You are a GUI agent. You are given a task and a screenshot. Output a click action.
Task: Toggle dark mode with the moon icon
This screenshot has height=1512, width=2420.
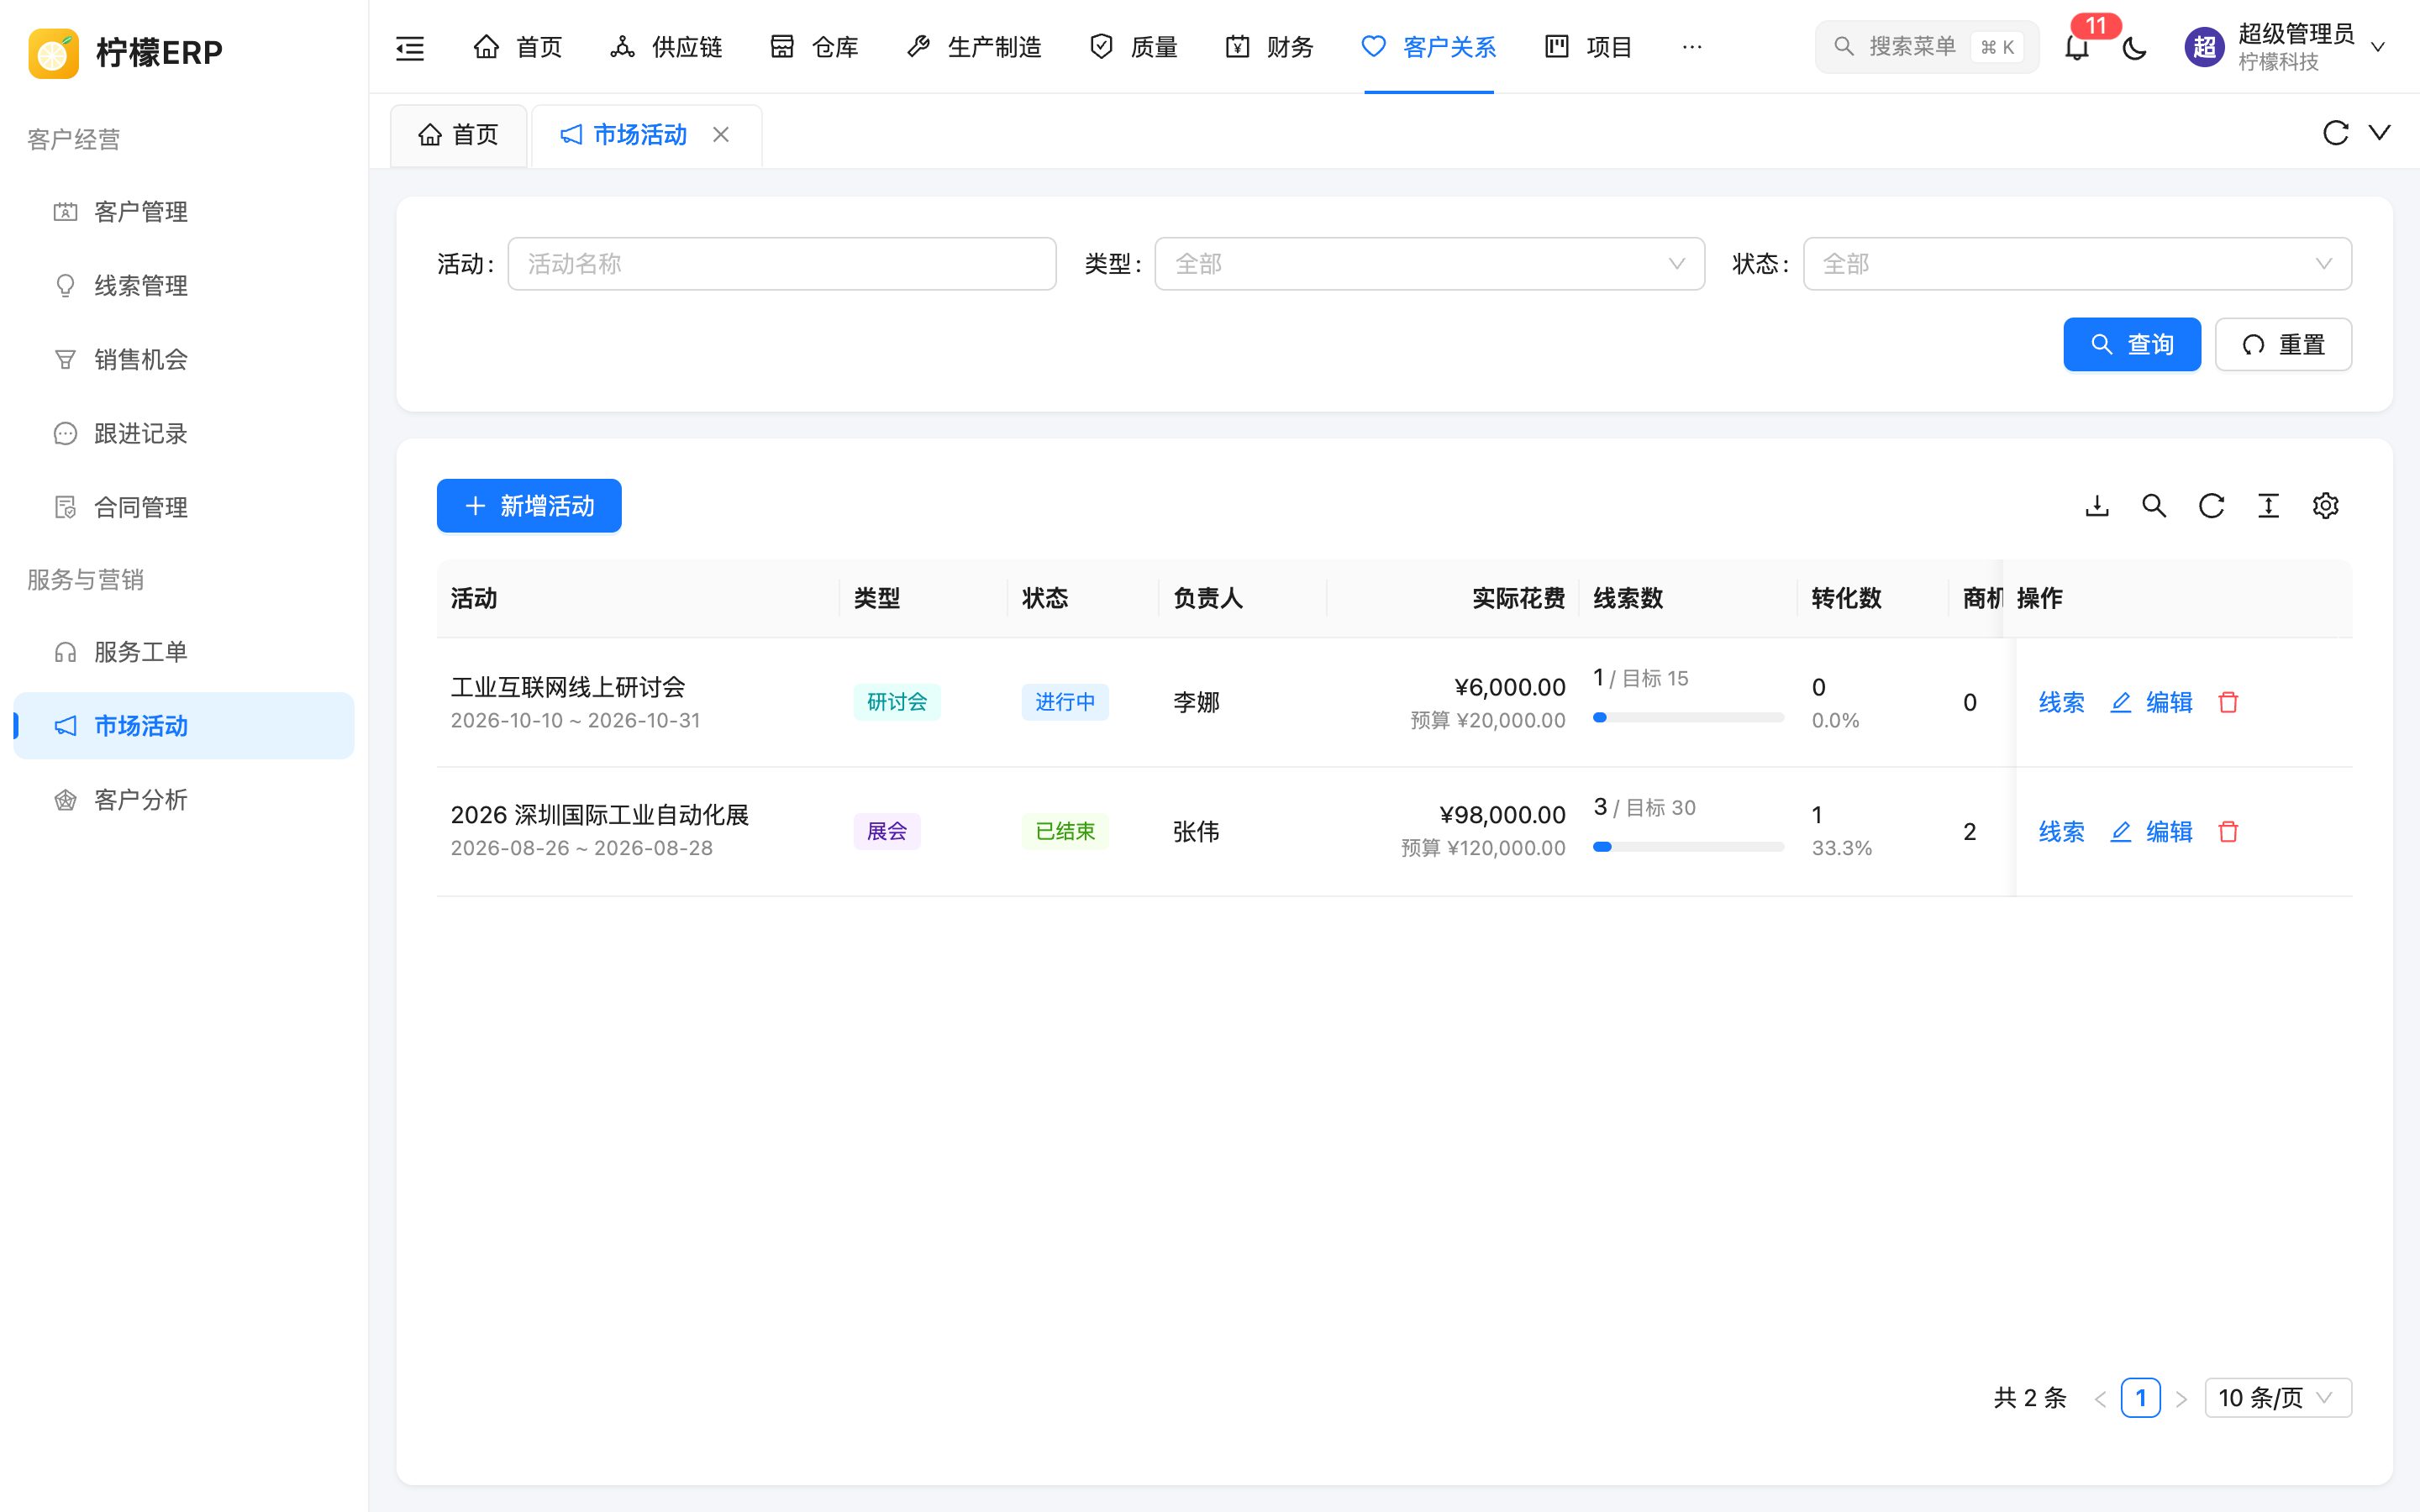pyautogui.click(x=2134, y=47)
